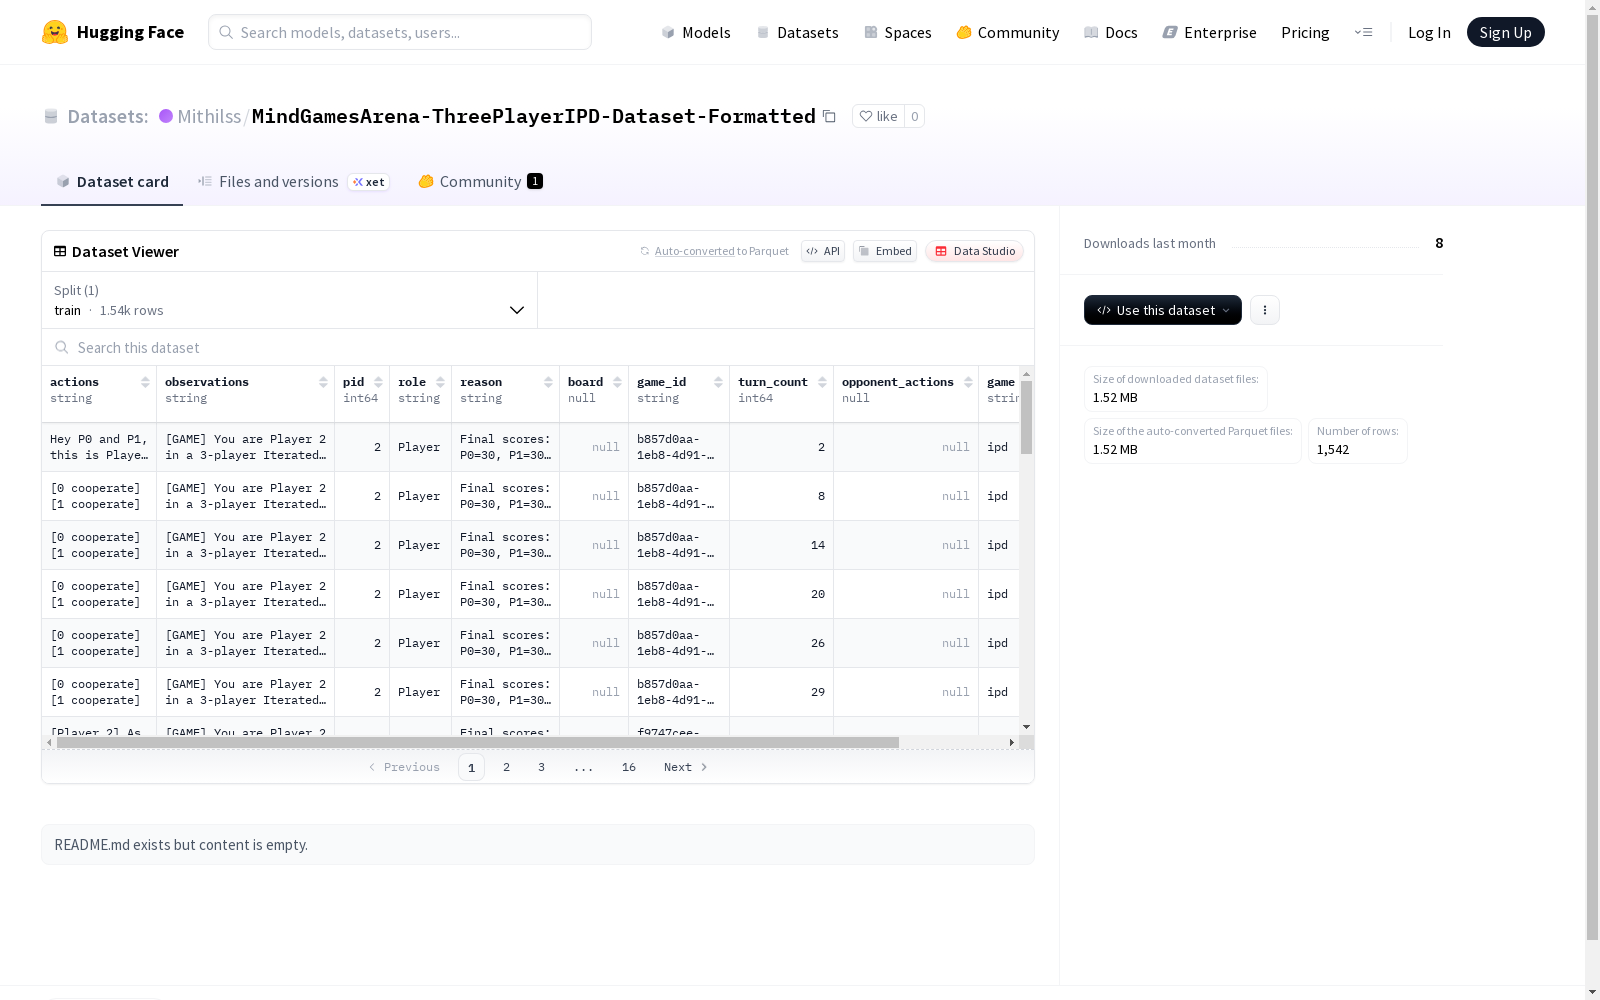Click the Sign Up button
This screenshot has width=1600, height=1000.
[1505, 32]
